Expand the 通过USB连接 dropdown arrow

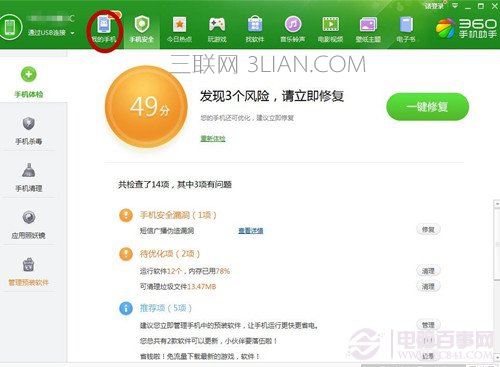(x=72, y=33)
